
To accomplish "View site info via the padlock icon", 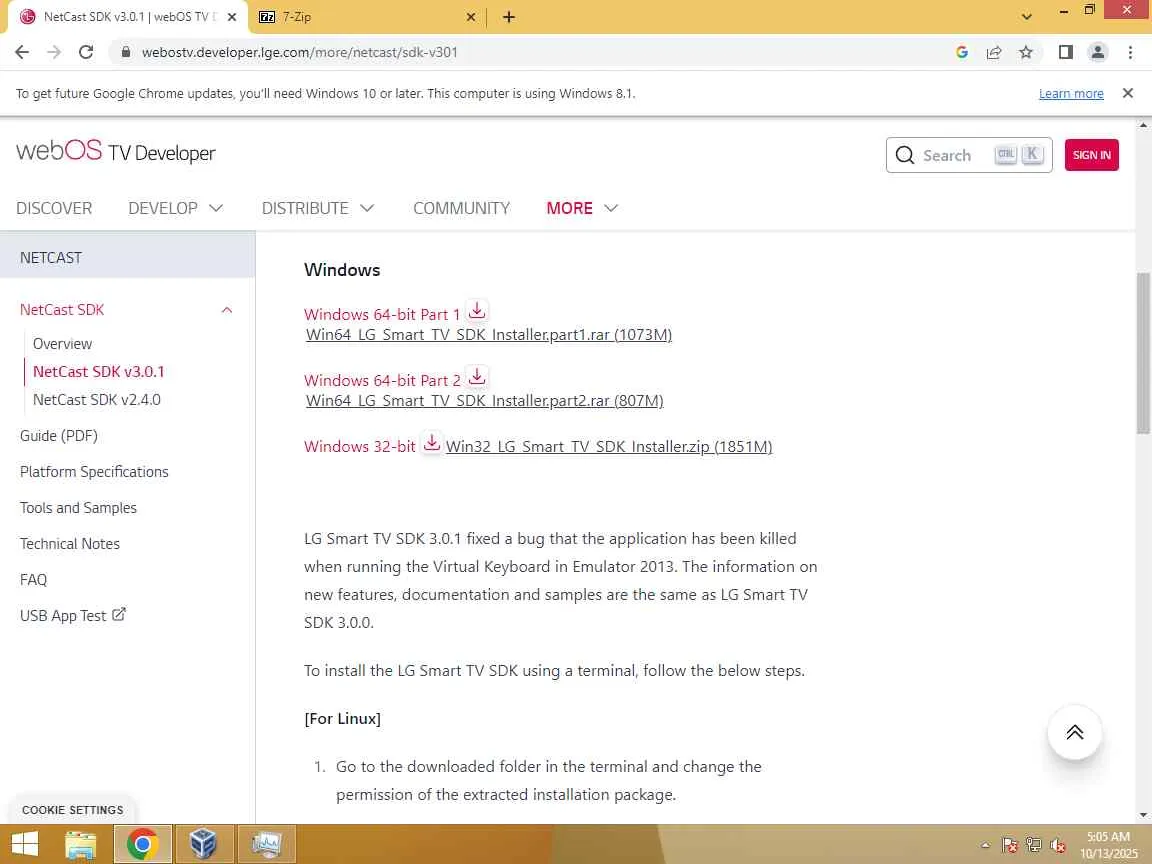I will (126, 52).
